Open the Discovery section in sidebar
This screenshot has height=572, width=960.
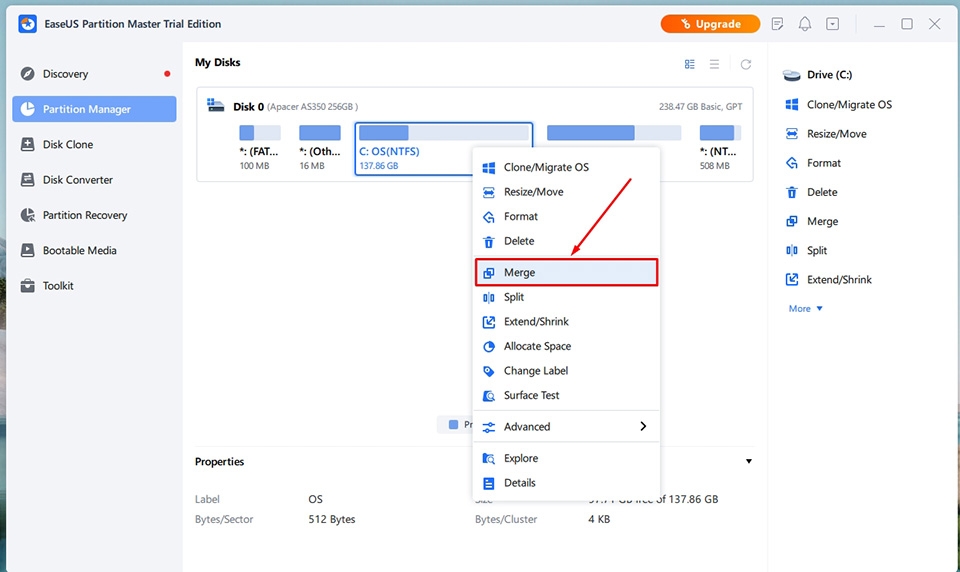tap(94, 73)
